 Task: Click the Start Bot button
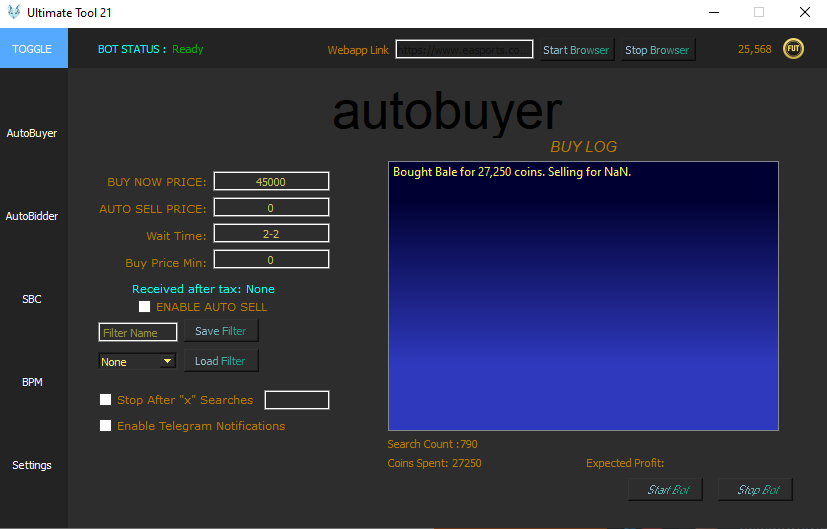(666, 489)
